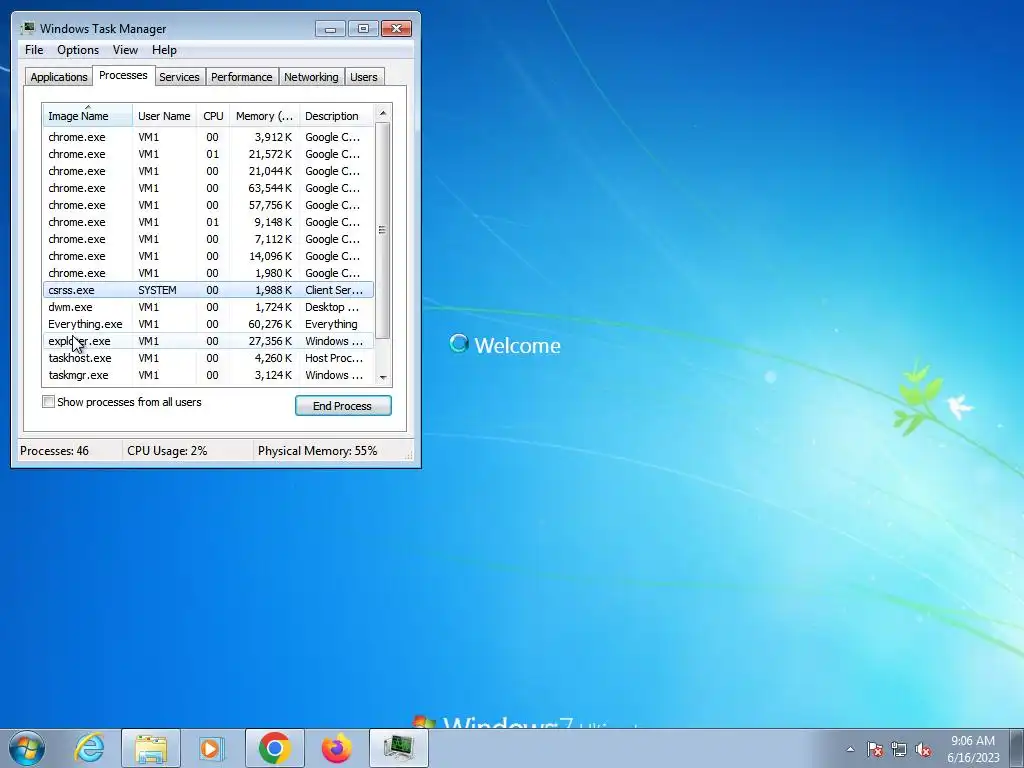This screenshot has width=1024, height=768.
Task: Open the View menu
Action: pos(125,50)
